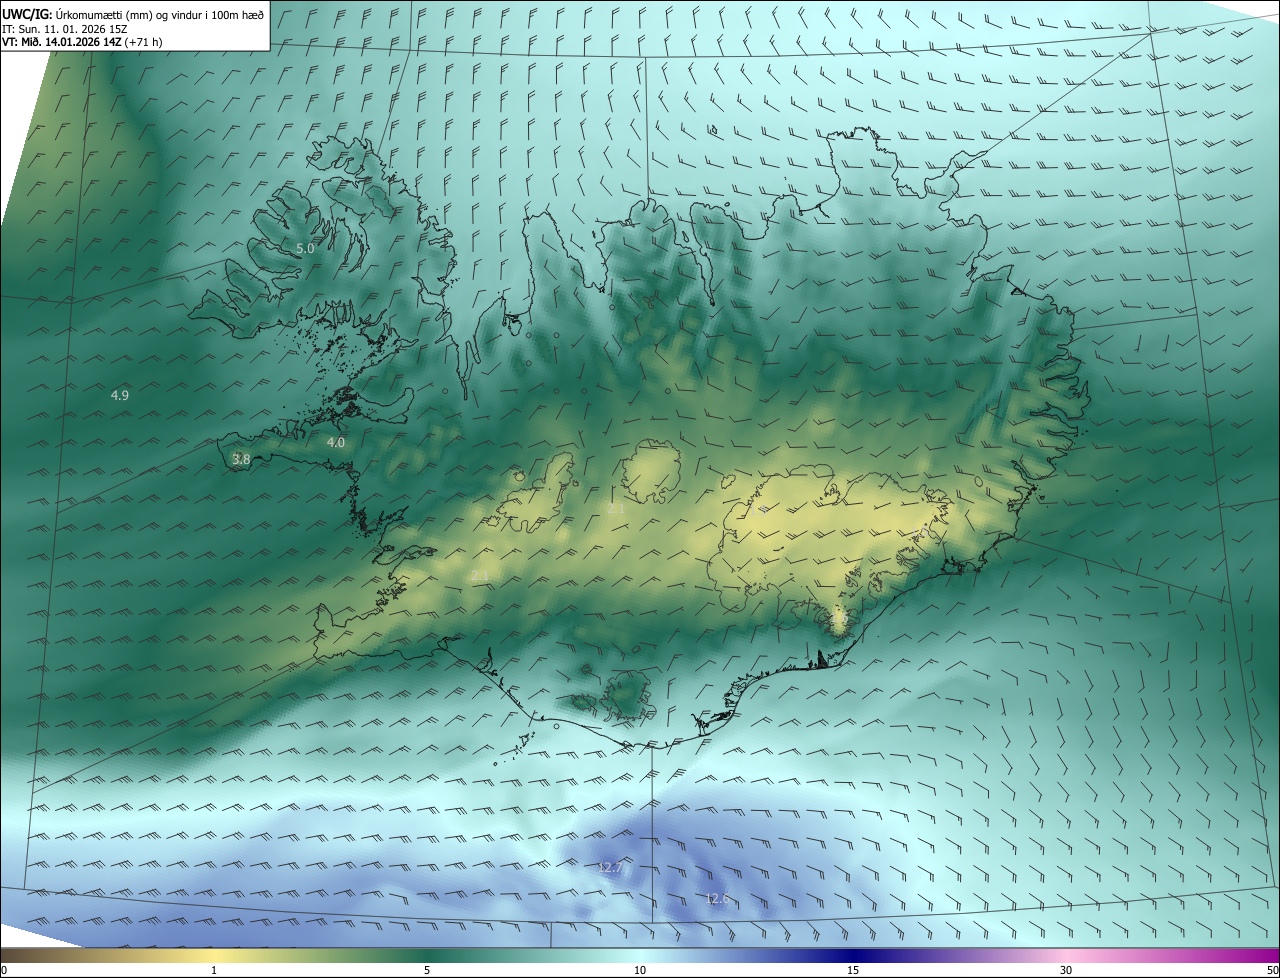Click the legend tick label "1"
This screenshot has height=978, width=1280.
[x=214, y=970]
